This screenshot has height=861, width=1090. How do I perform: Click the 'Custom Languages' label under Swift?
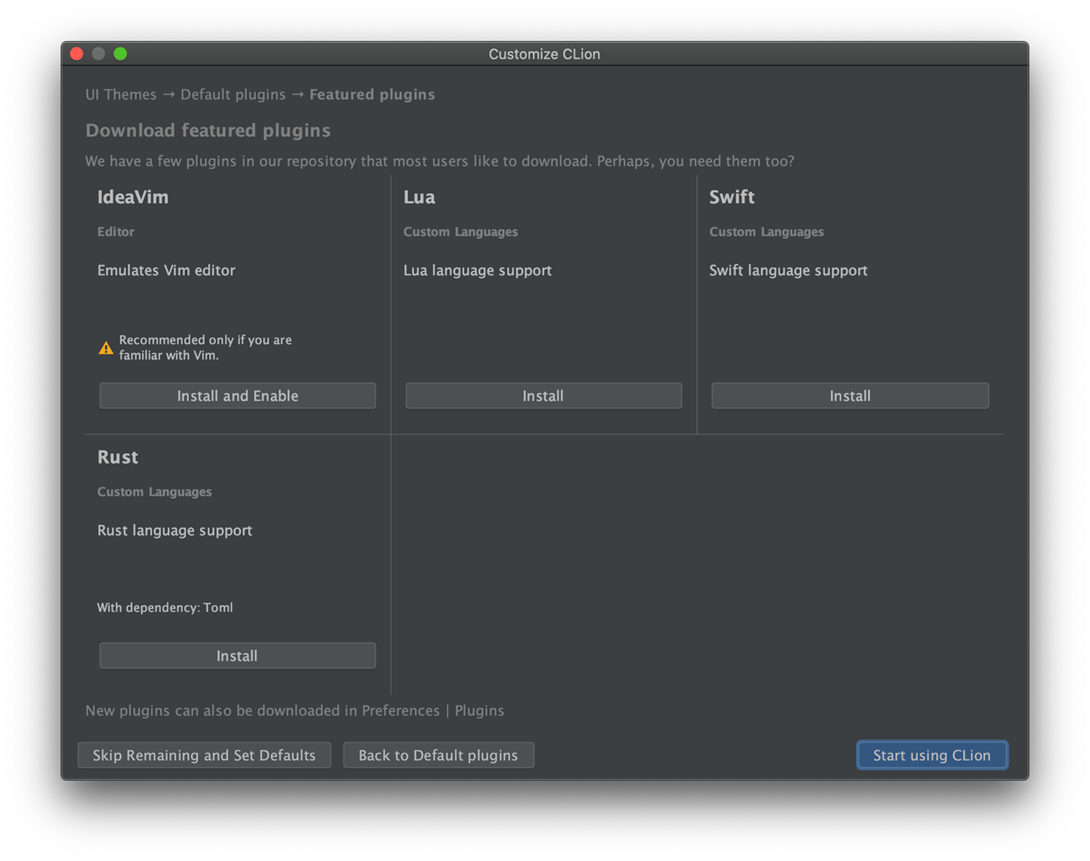[x=766, y=231]
